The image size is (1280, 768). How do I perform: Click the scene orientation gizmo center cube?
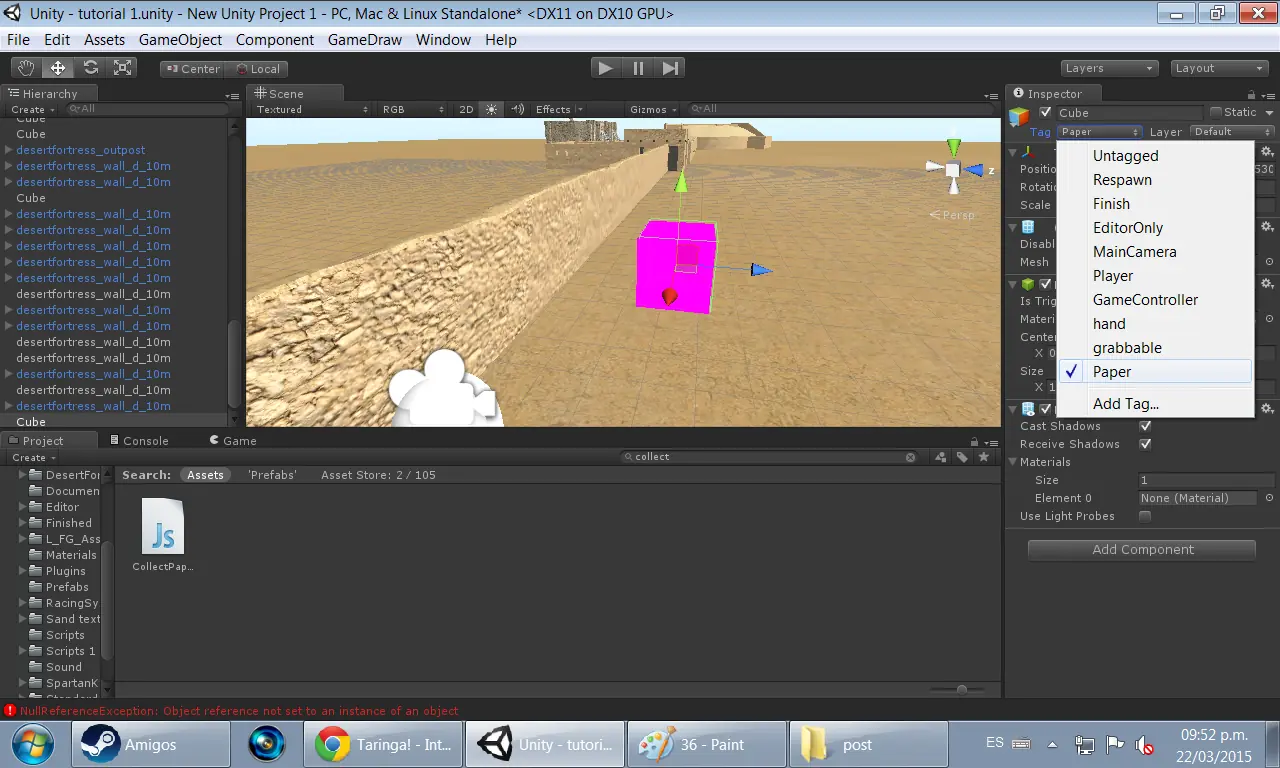[x=953, y=170]
